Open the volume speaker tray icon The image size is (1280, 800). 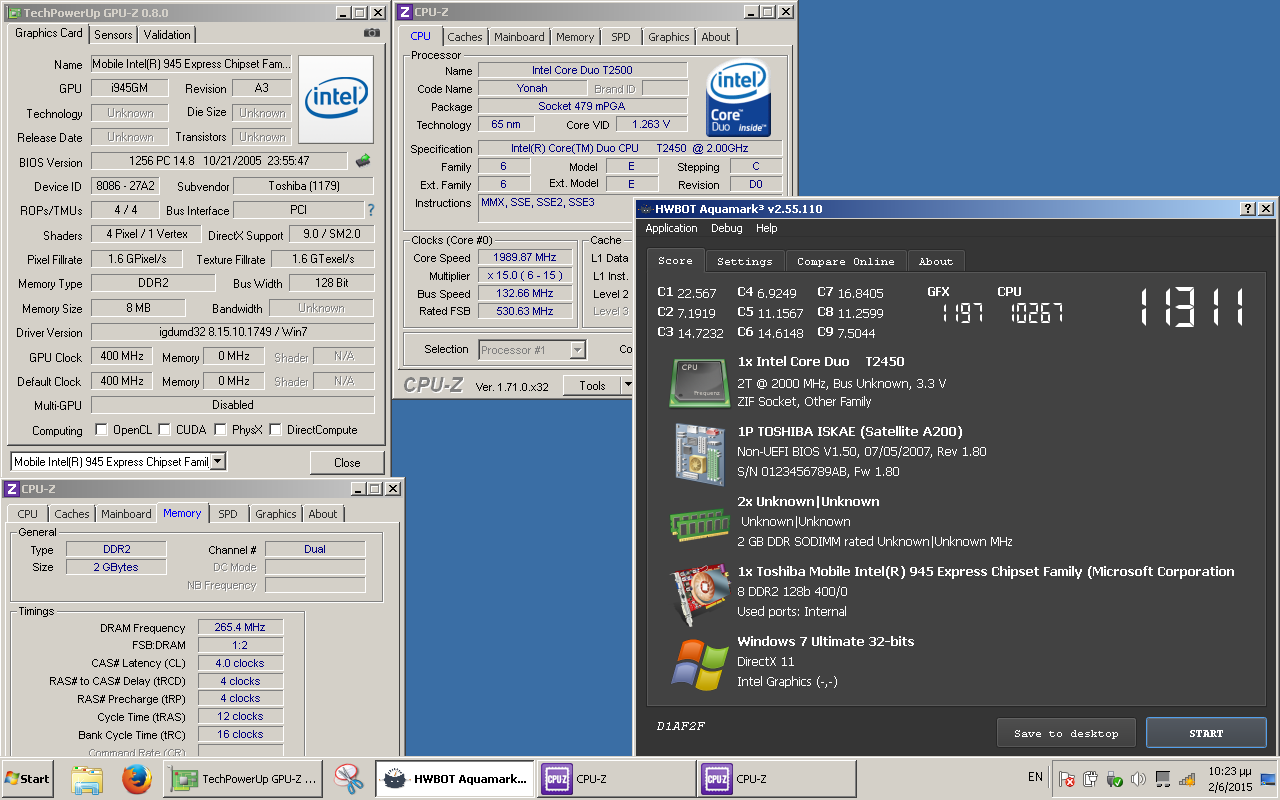(x=1138, y=779)
